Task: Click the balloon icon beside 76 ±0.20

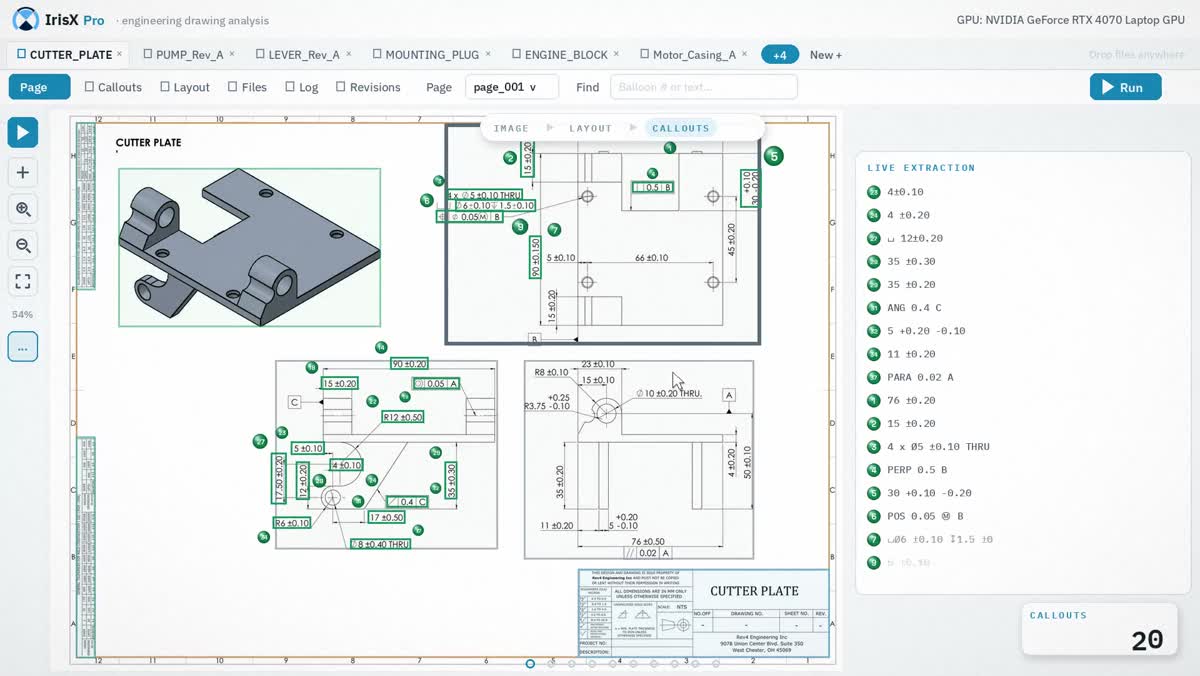Action: tap(874, 400)
